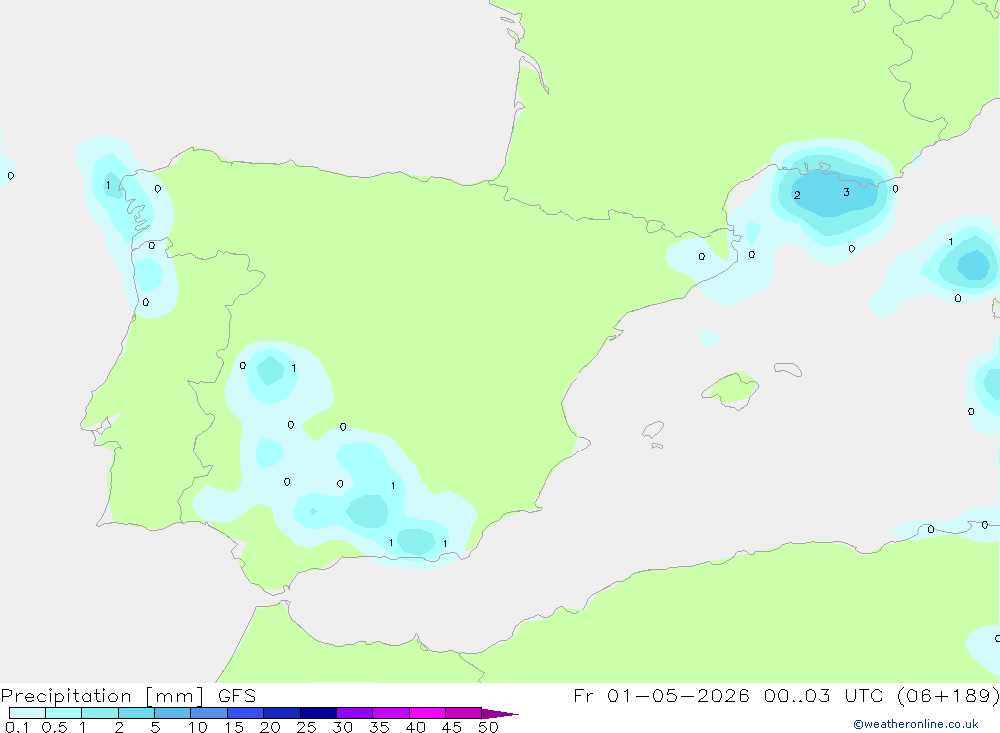
Task: Pick the 0.5–1 mm legend swatch
Action: (x=63, y=713)
